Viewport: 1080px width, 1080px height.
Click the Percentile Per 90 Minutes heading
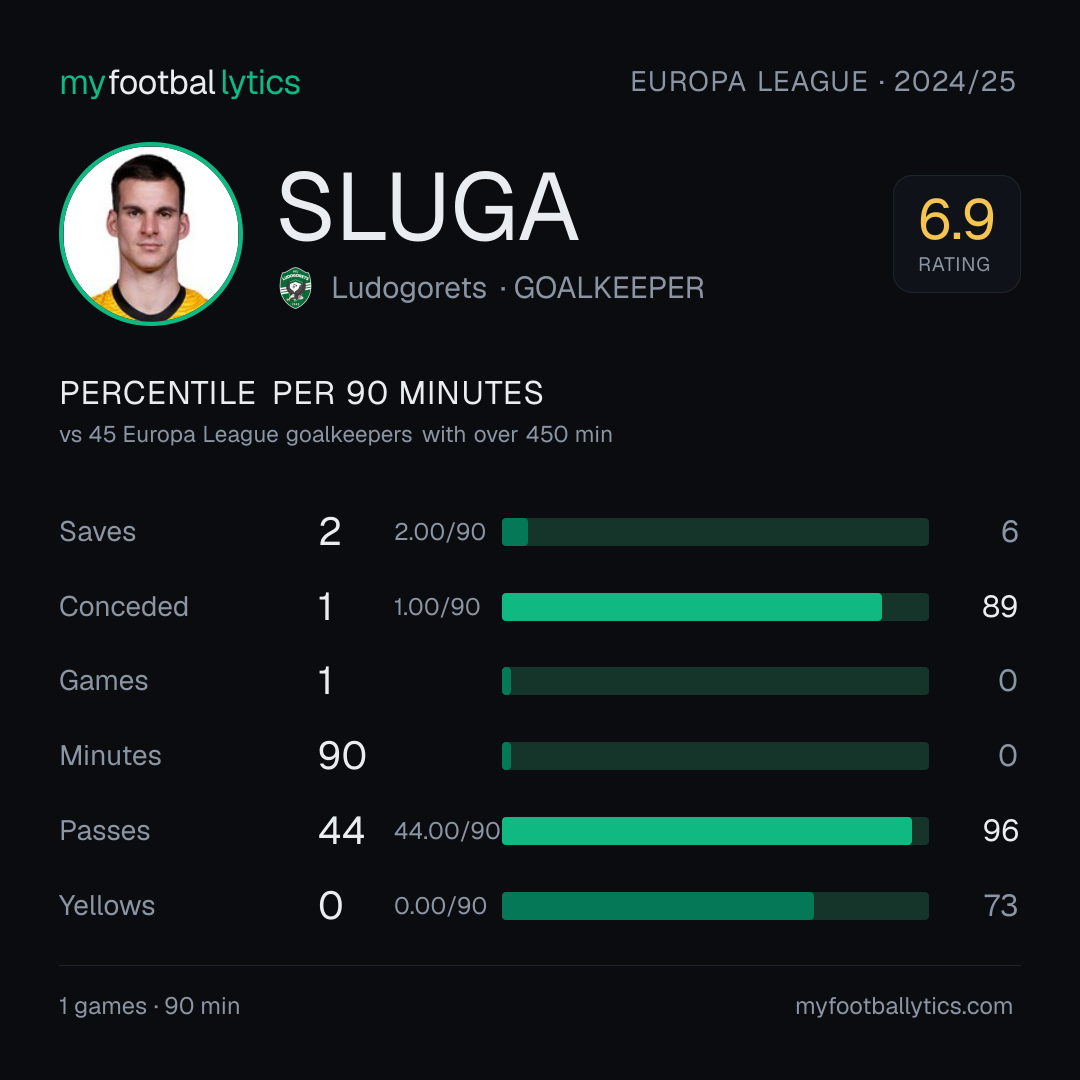coord(302,393)
